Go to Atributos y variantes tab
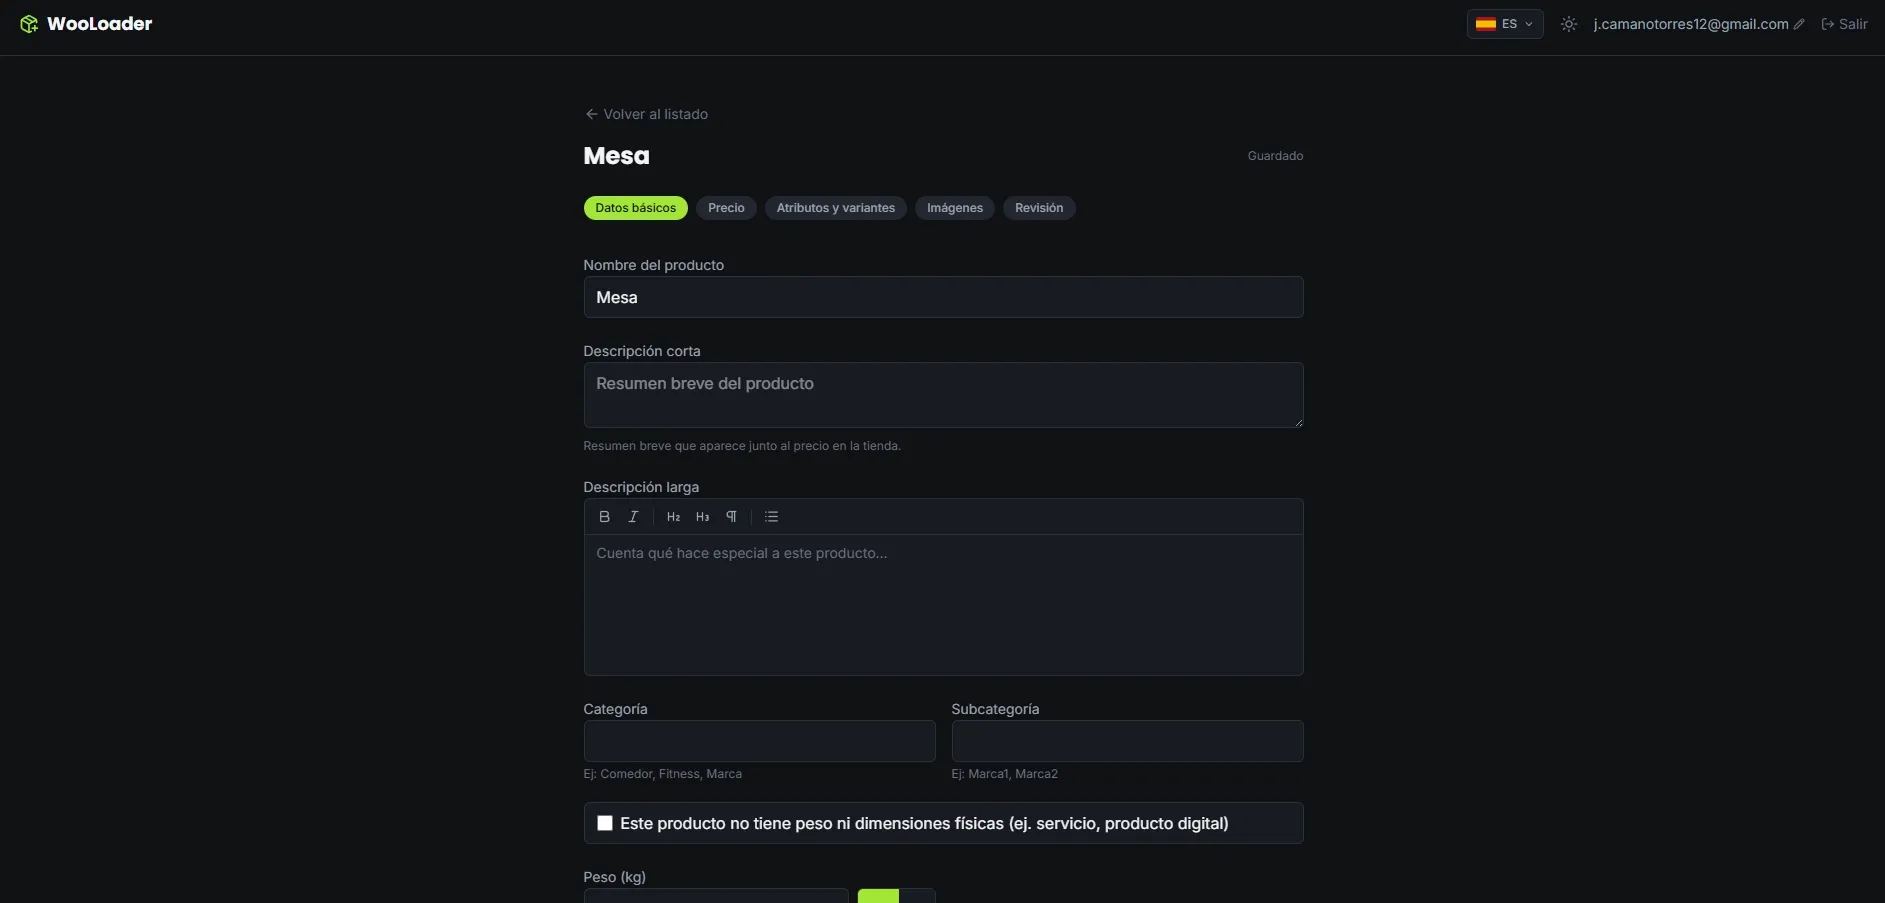 point(836,208)
